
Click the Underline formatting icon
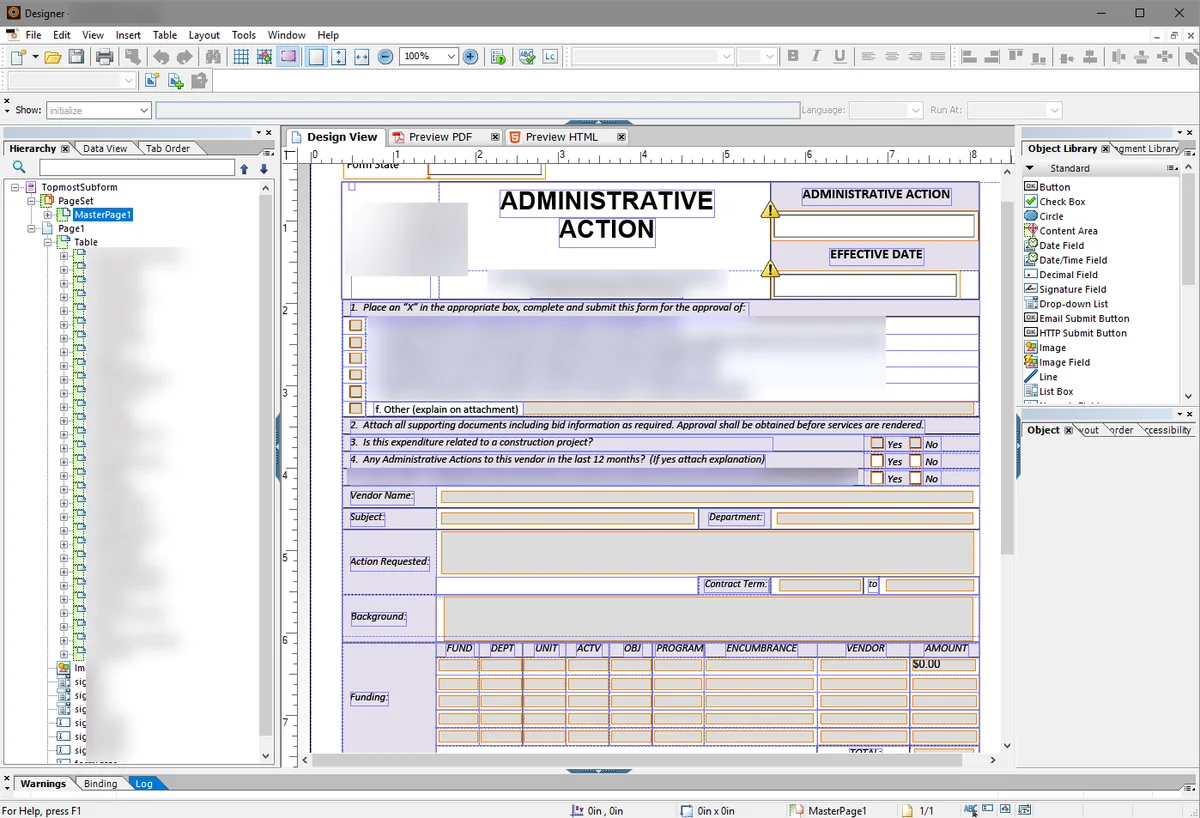coord(839,57)
